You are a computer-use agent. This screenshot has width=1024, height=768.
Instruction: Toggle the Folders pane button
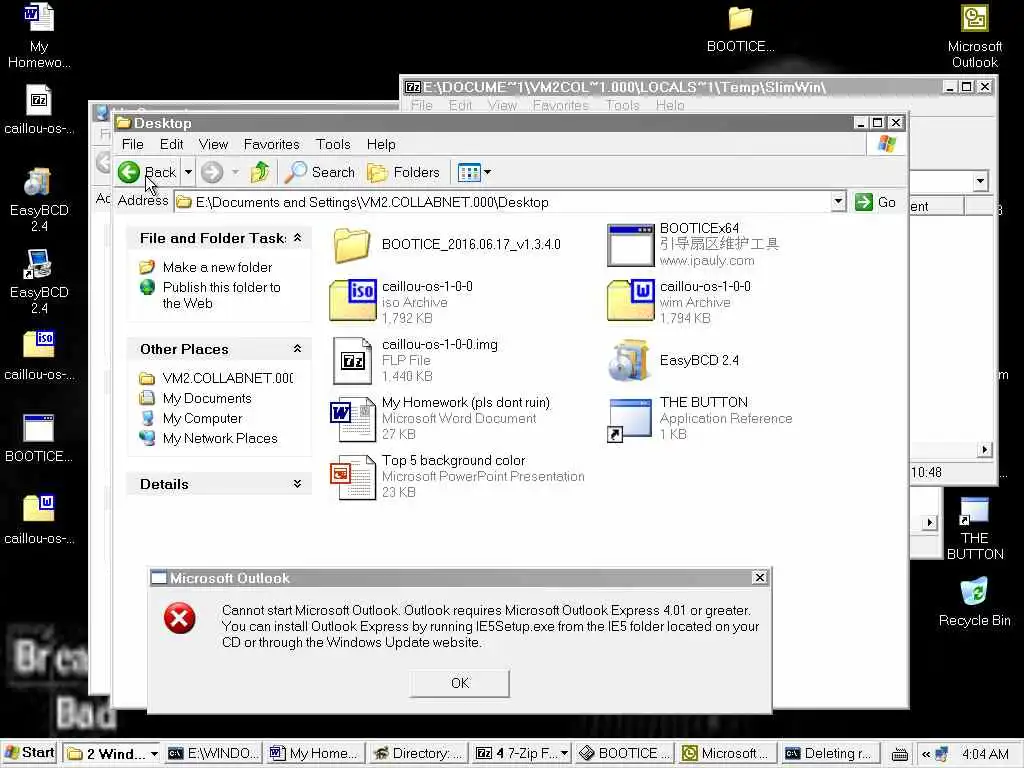point(404,172)
